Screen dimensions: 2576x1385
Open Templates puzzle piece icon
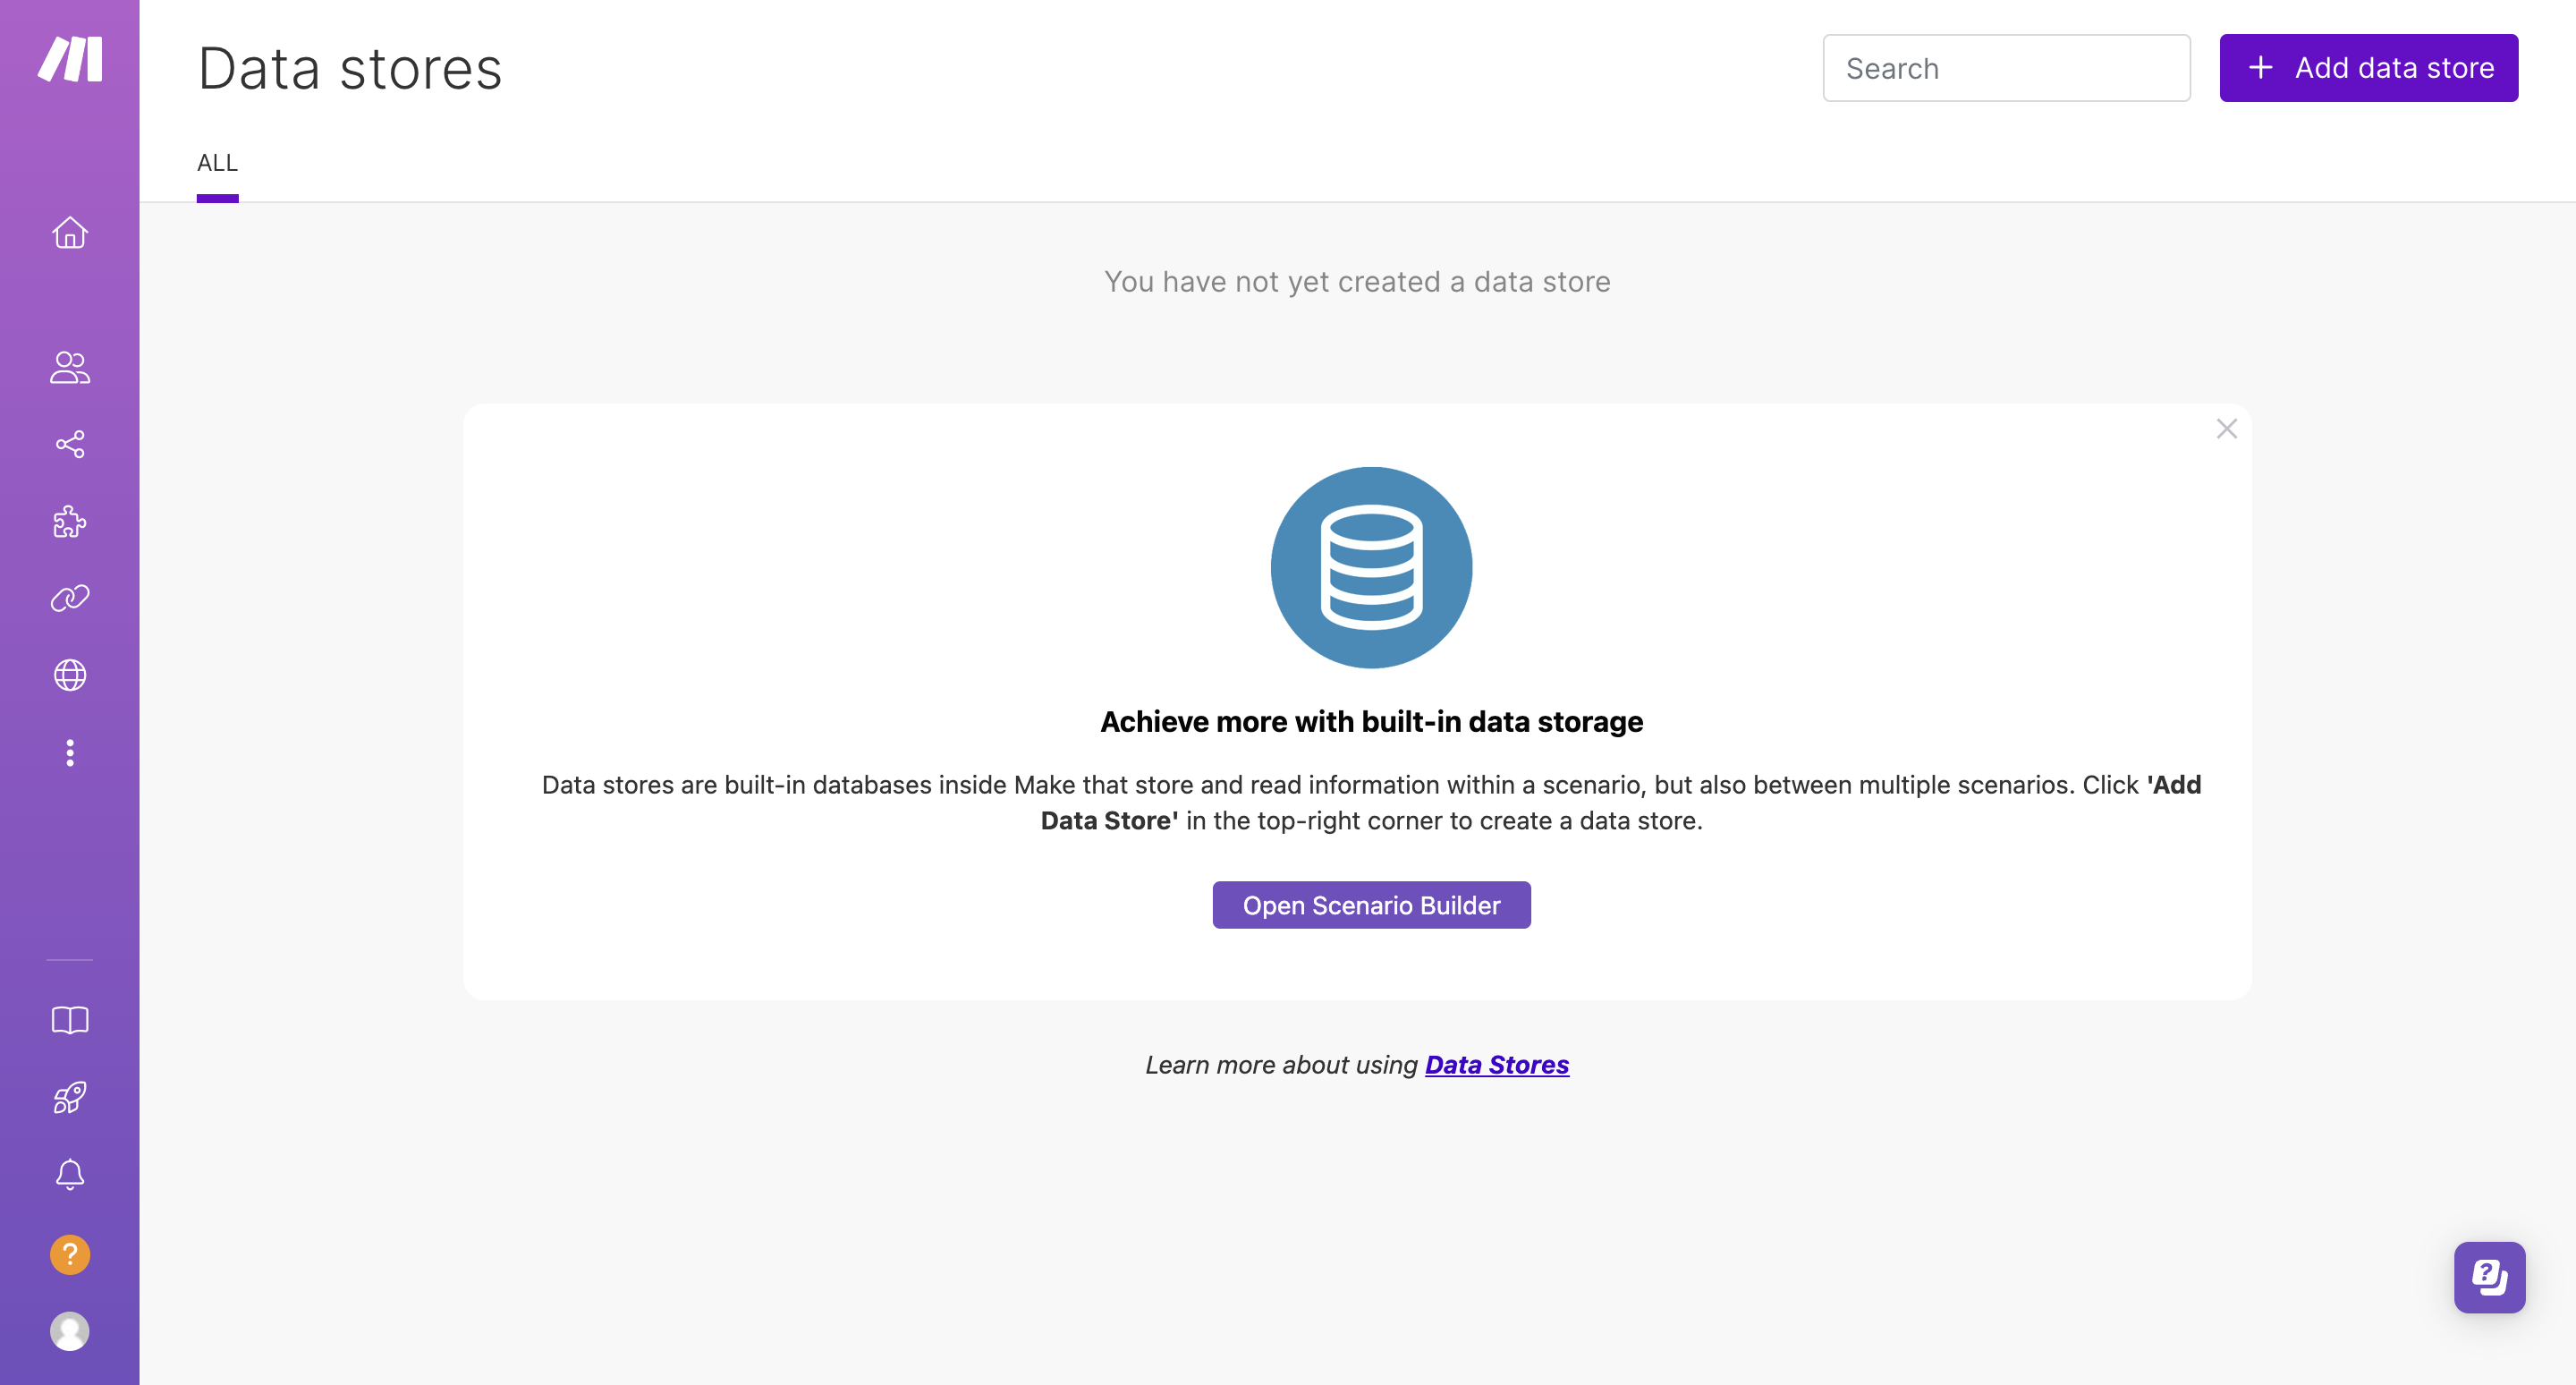(x=70, y=521)
